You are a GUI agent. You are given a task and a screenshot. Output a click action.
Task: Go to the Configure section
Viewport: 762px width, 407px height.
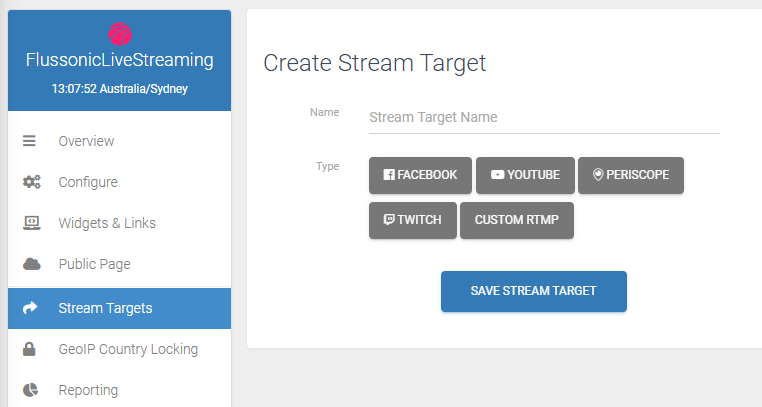click(120, 182)
